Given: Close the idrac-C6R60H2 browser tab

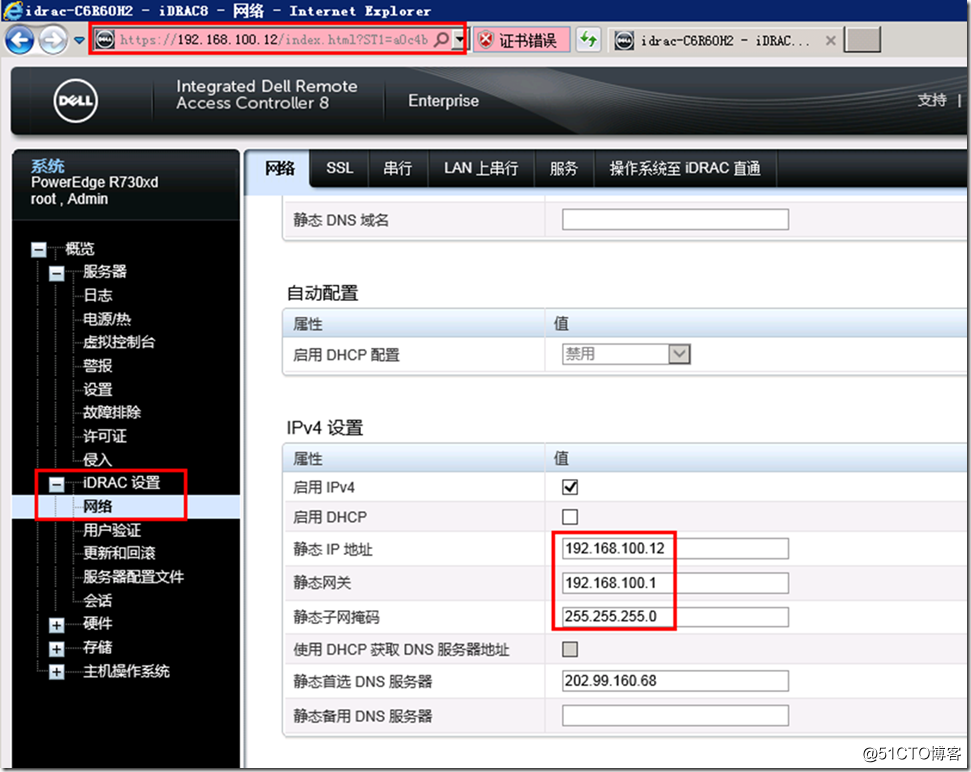Looking at the screenshot, I should (x=830, y=40).
